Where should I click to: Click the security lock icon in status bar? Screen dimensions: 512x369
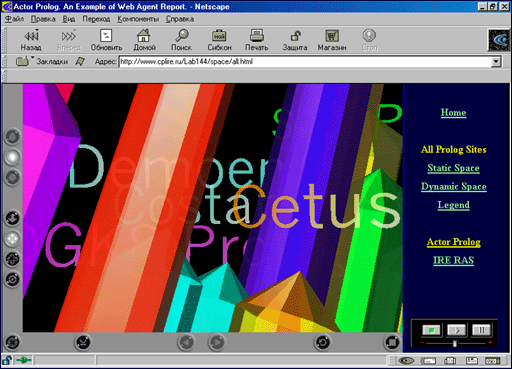(7, 360)
